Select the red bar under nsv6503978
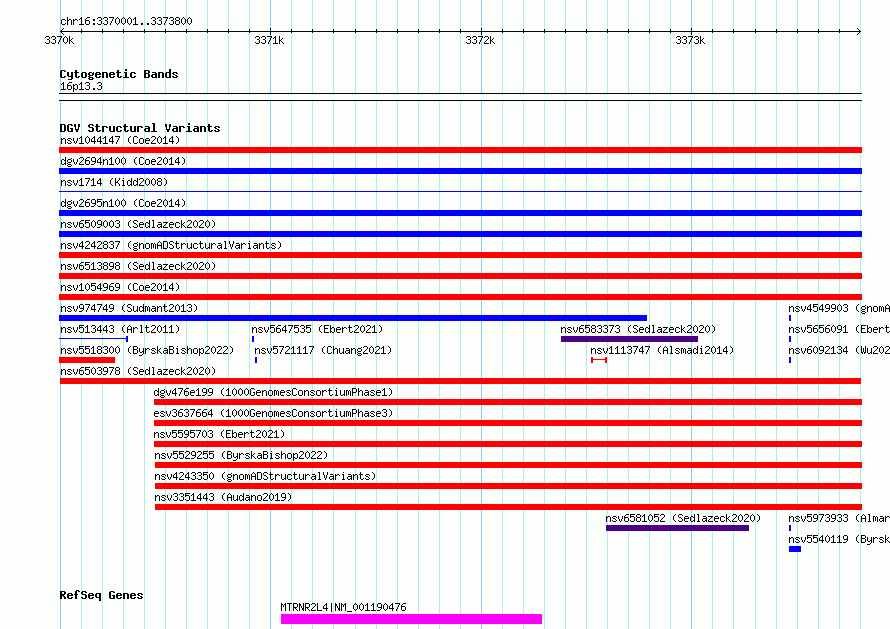This screenshot has height=629, width=890. (460, 381)
